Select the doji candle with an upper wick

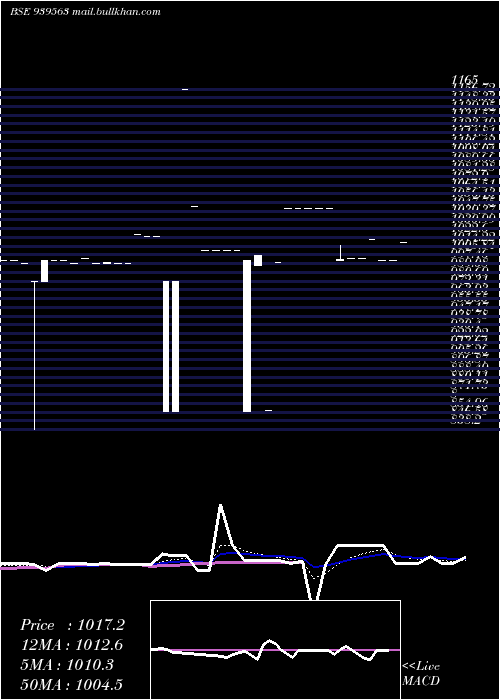click(x=340, y=253)
